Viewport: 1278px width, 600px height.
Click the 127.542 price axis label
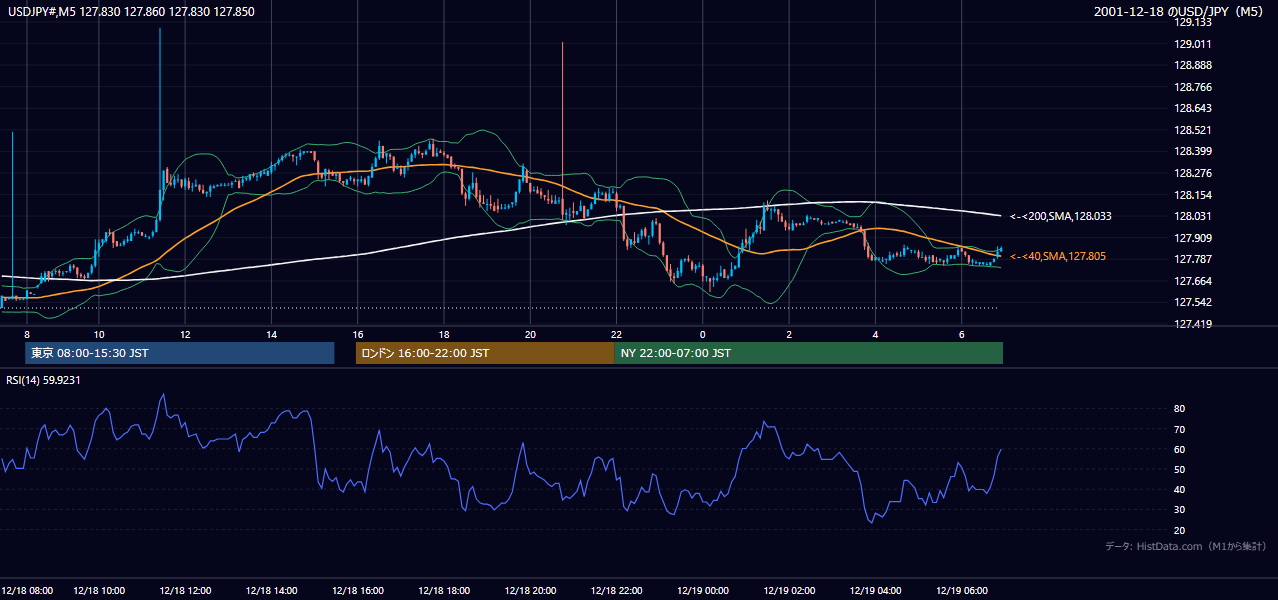click(1193, 302)
